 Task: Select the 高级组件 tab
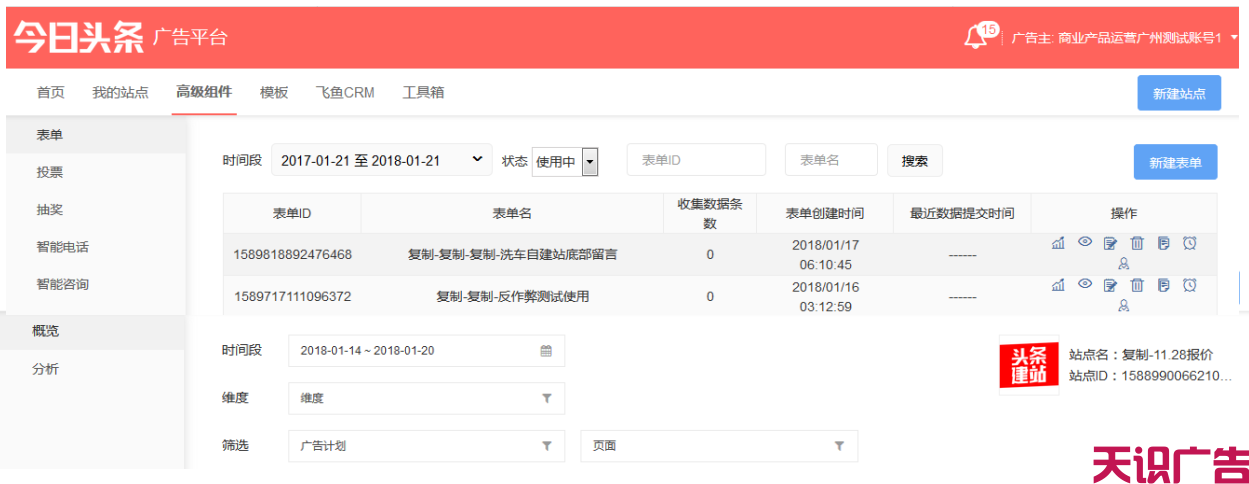pyautogui.click(x=204, y=92)
